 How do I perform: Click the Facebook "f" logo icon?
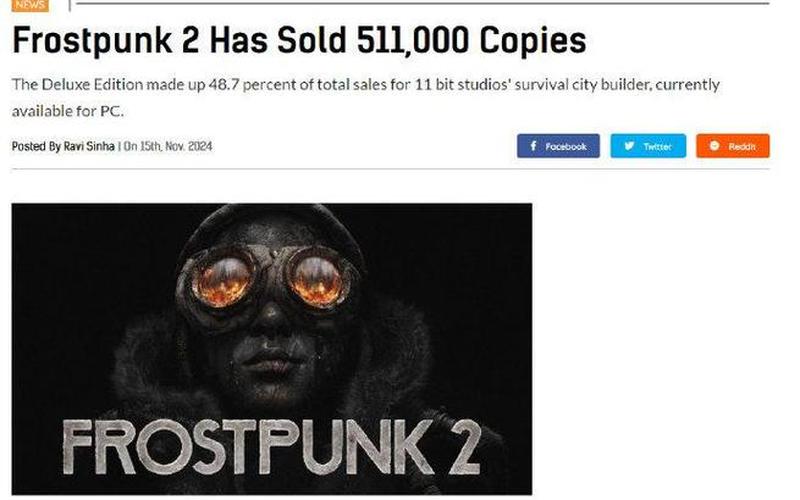[532, 146]
